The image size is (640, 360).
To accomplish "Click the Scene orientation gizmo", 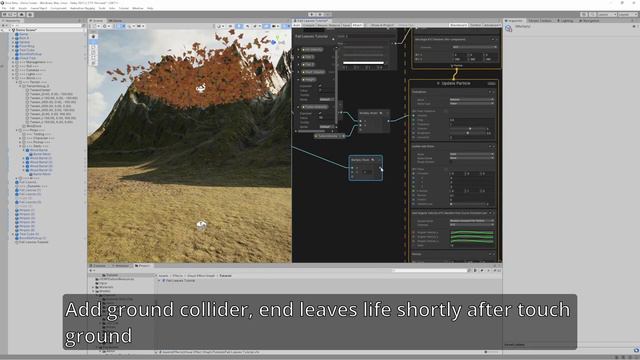I will (x=277, y=41).
